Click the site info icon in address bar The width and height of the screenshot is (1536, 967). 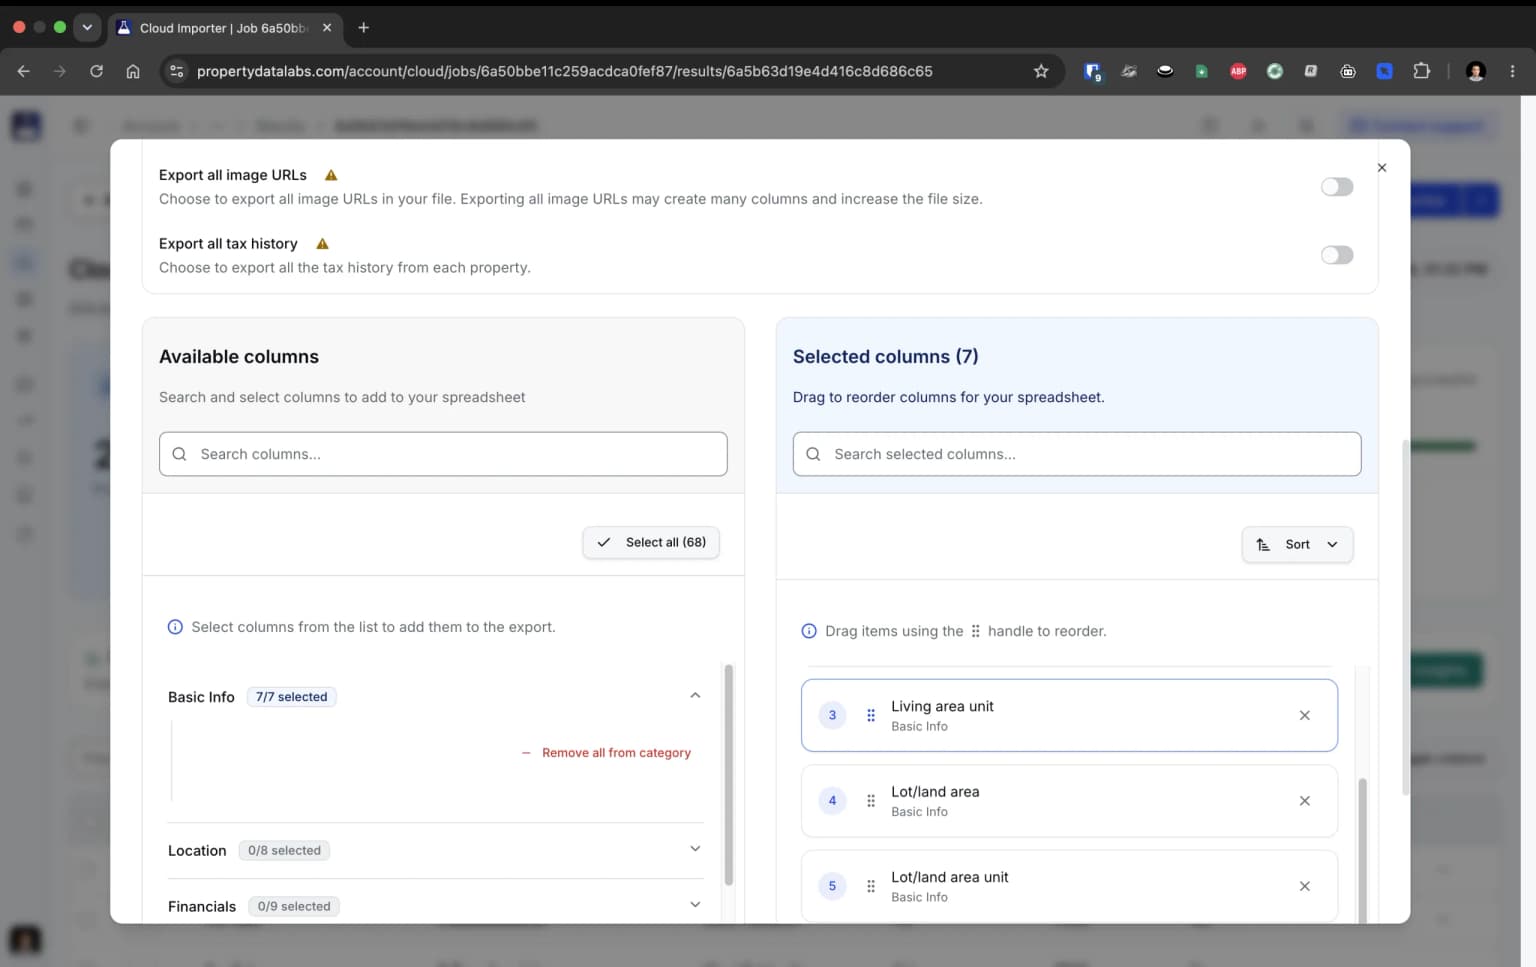(177, 71)
